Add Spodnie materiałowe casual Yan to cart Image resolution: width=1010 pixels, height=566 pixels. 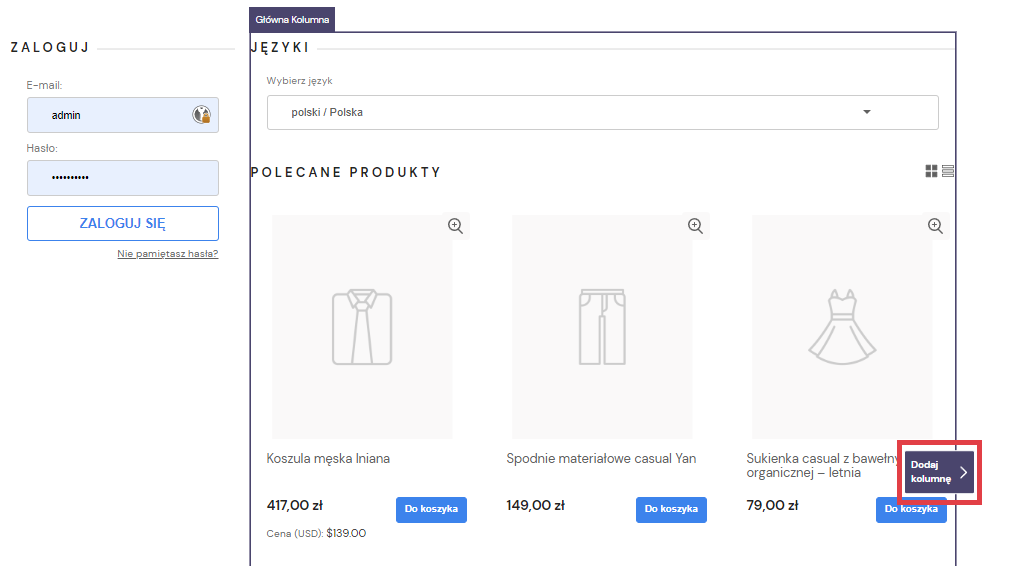coord(671,509)
